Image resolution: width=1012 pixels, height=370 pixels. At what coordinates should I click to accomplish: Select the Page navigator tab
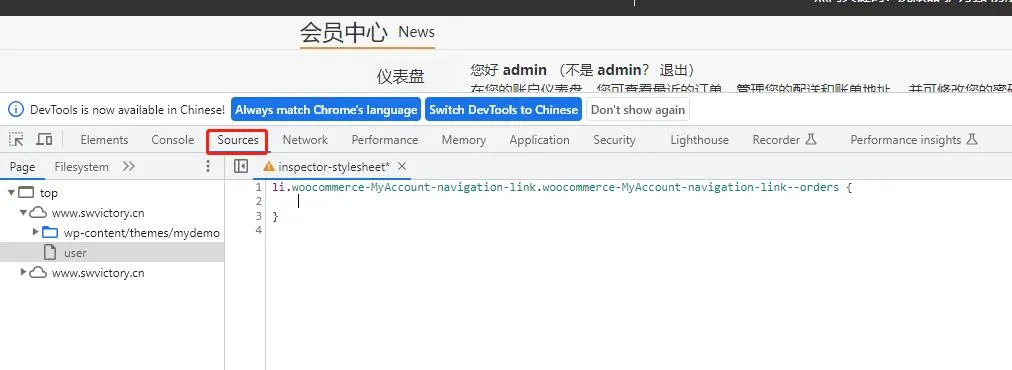pos(23,167)
